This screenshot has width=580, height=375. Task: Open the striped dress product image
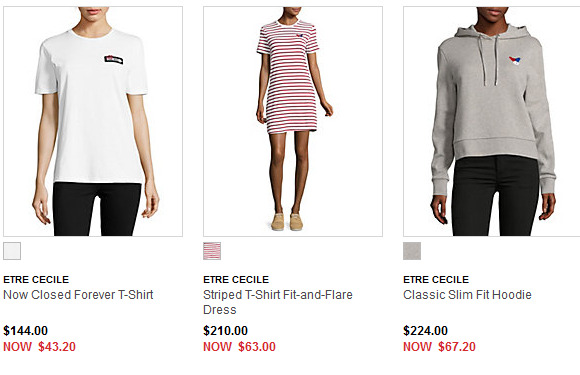tap(293, 121)
